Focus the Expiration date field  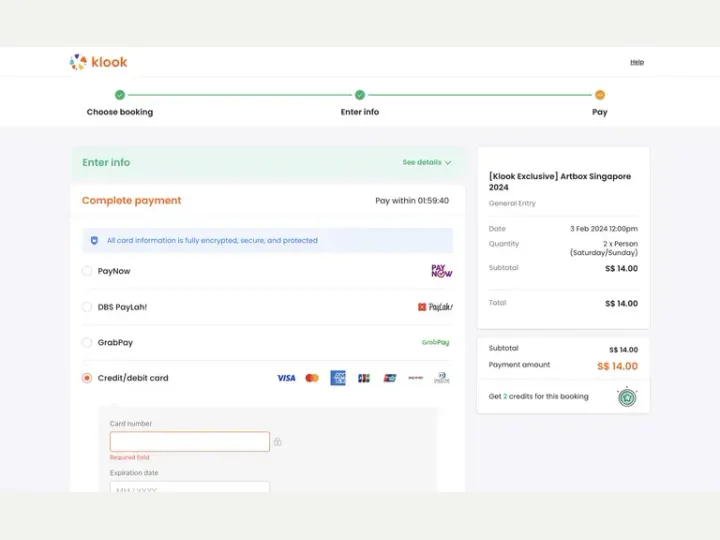click(190, 487)
